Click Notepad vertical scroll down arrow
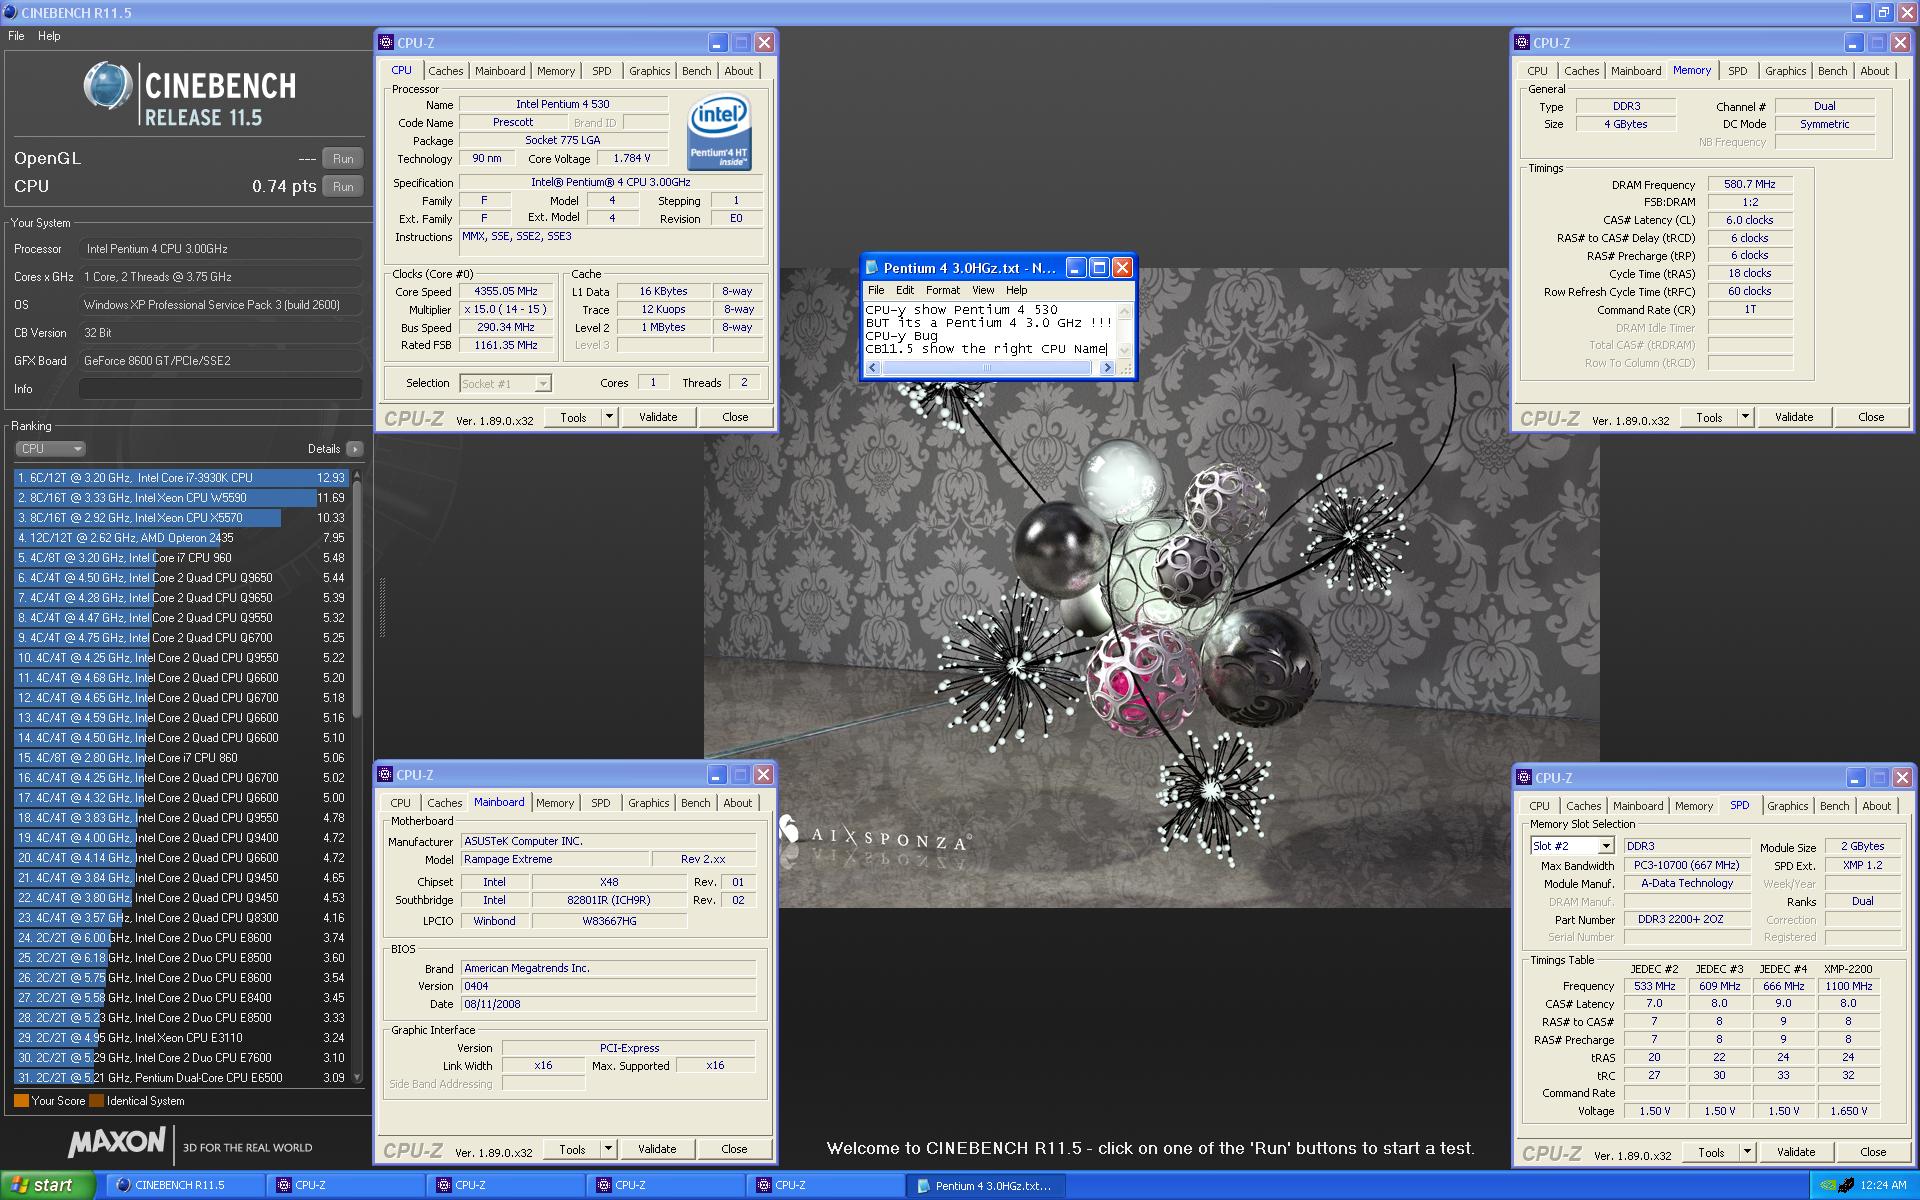1920x1200 pixels. click(x=1124, y=350)
